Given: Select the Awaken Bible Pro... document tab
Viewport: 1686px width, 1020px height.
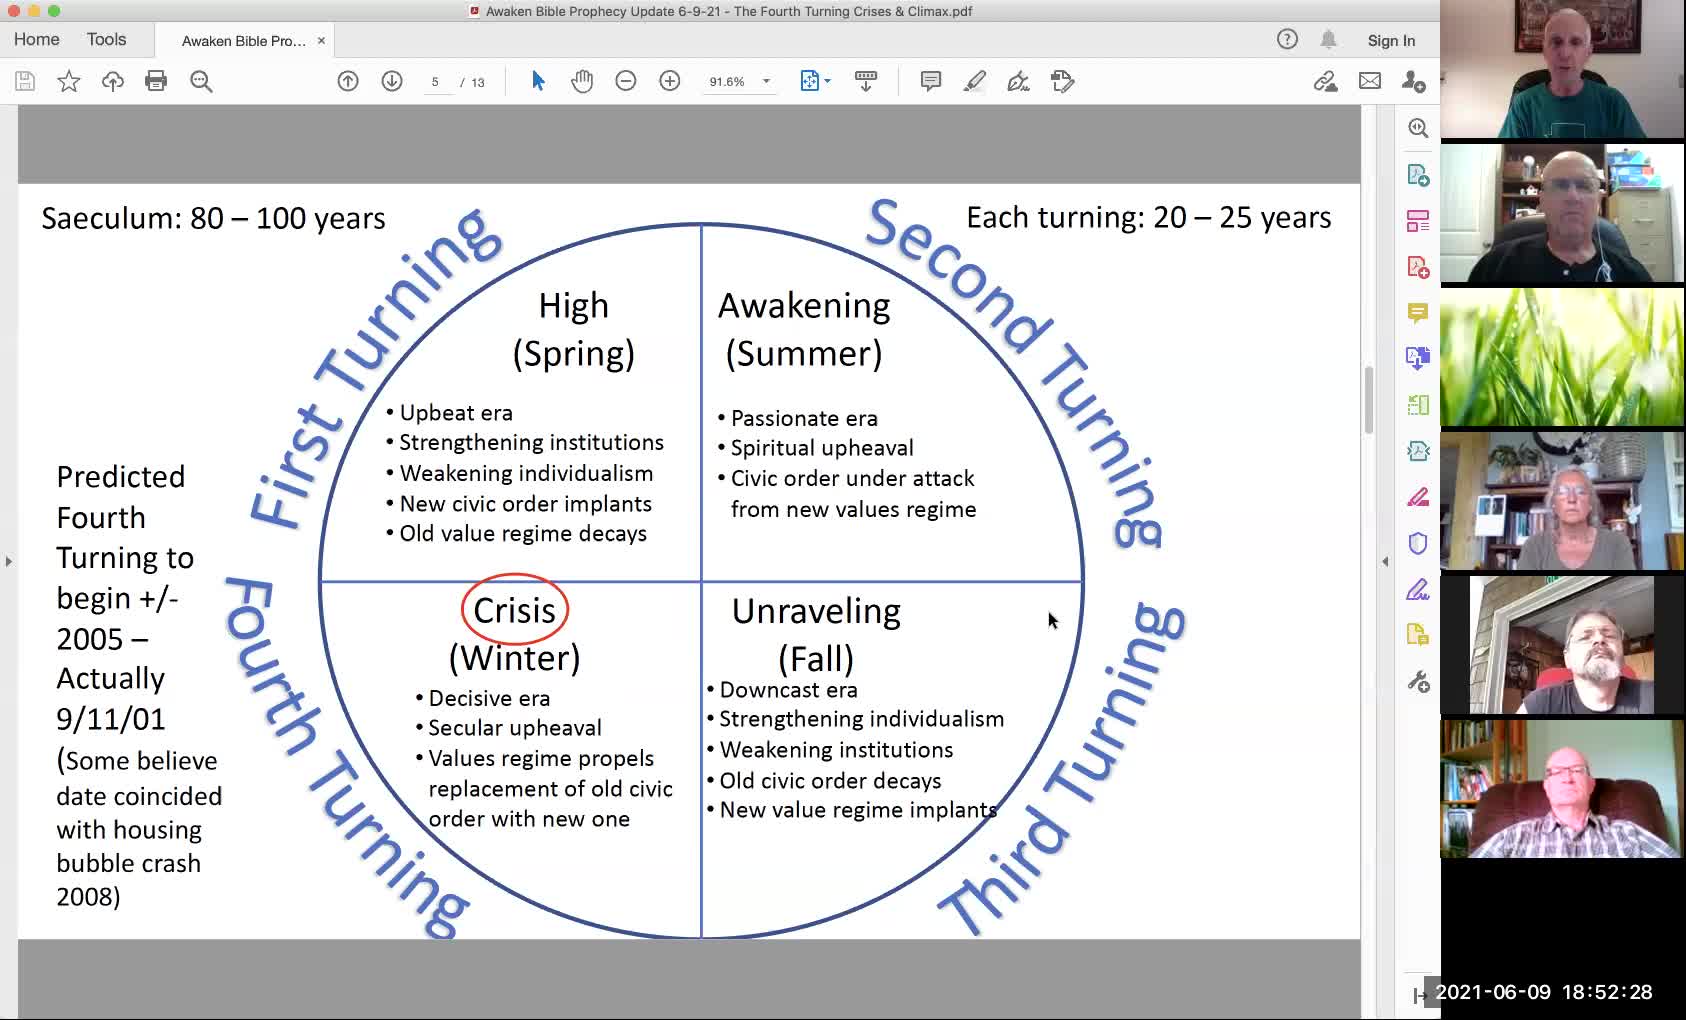Looking at the screenshot, I should [x=243, y=41].
